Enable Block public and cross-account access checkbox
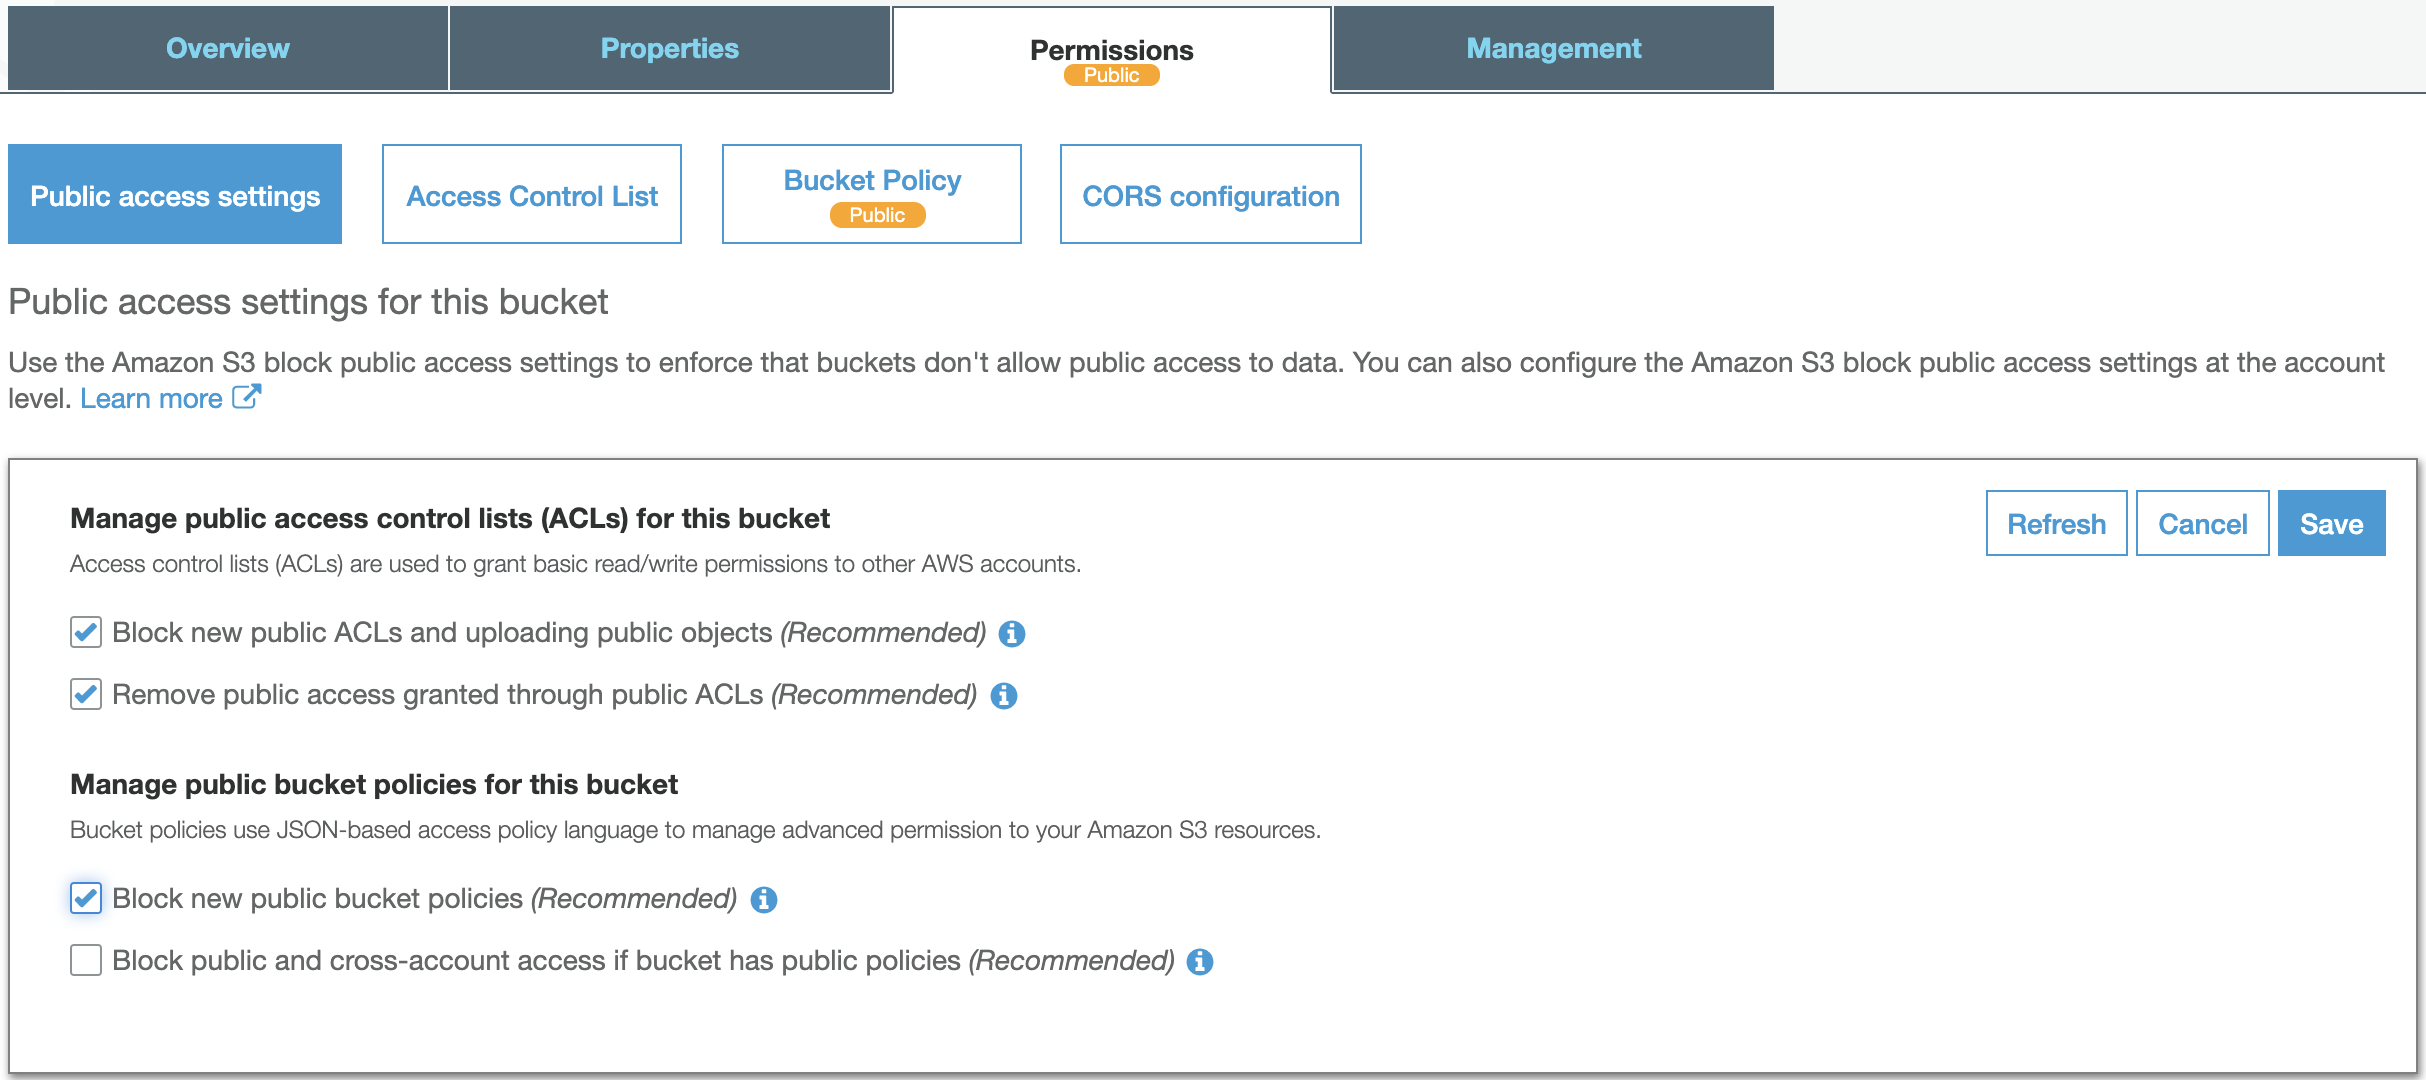 (x=86, y=960)
